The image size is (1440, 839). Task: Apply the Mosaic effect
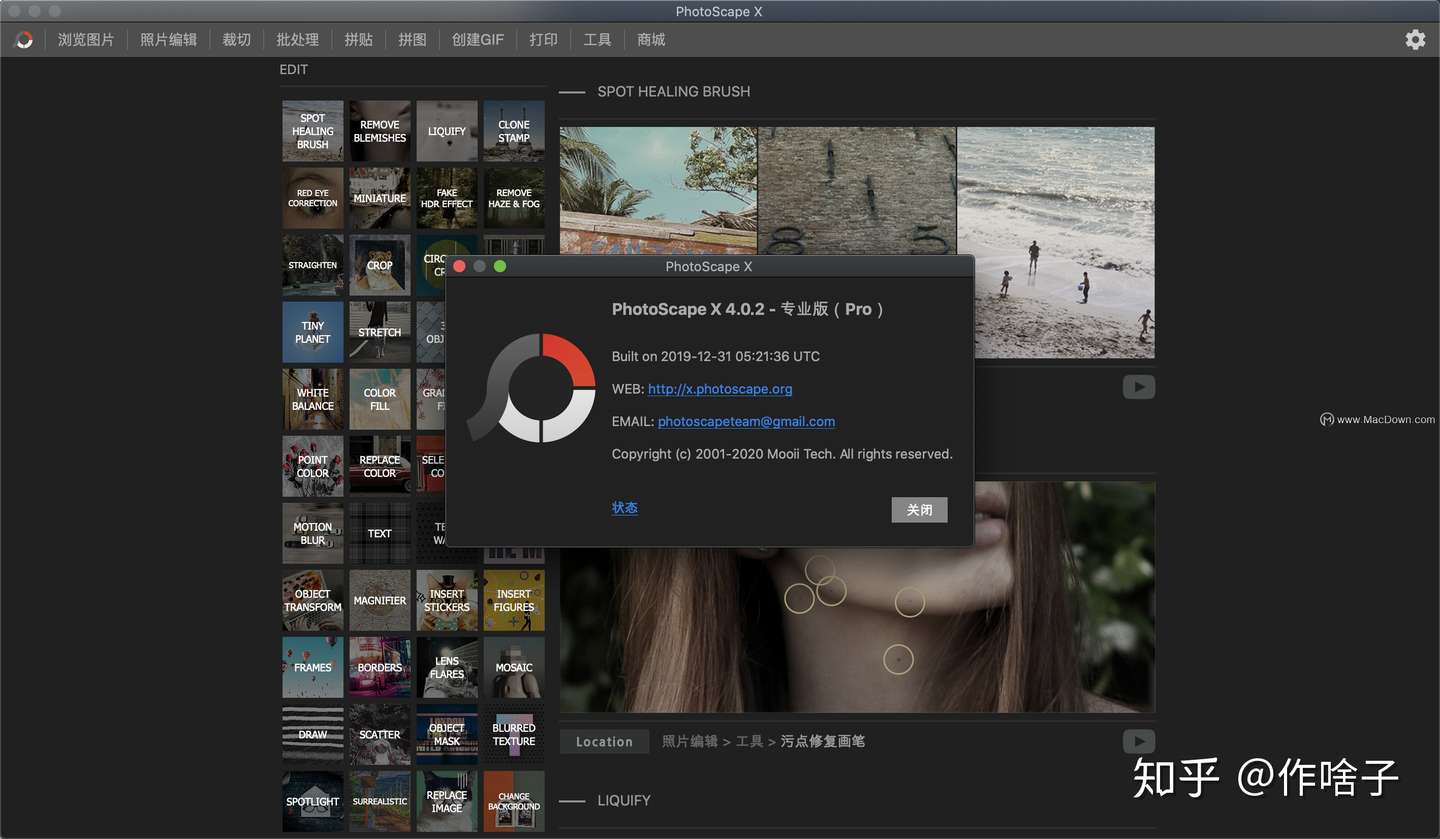(513, 666)
